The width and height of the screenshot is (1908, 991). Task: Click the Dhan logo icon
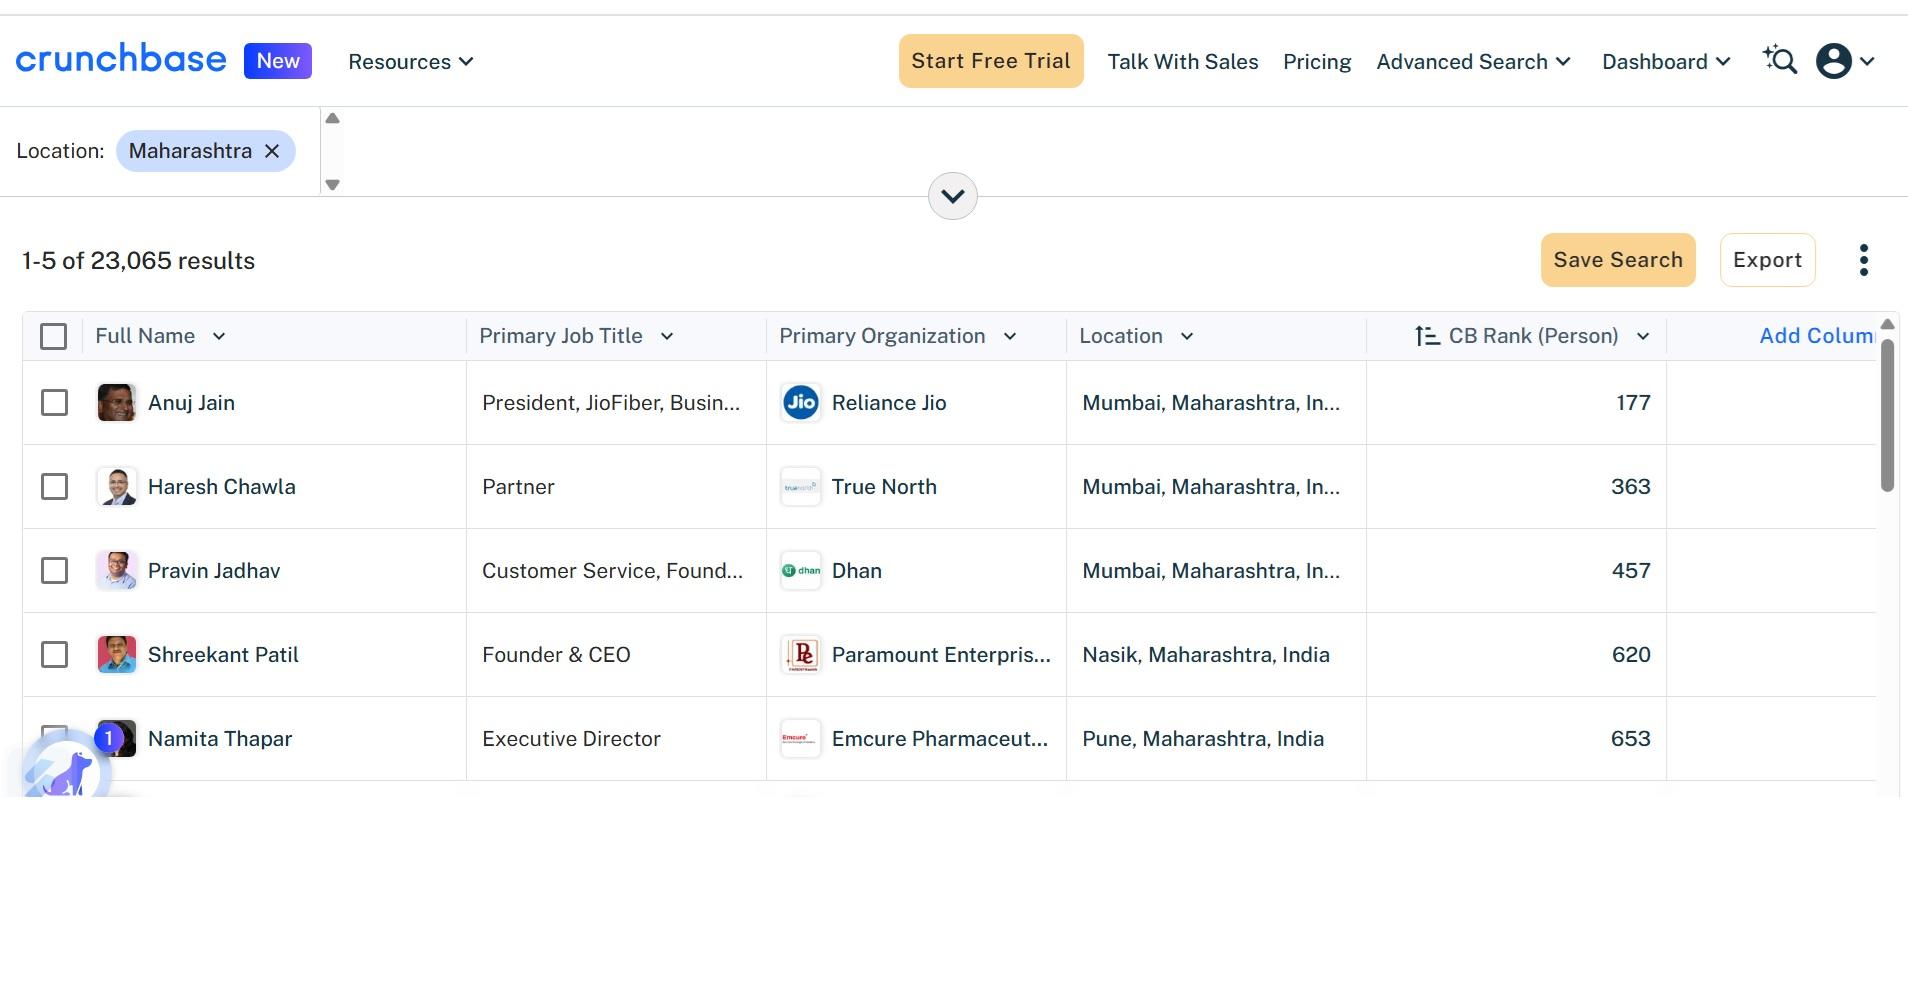click(800, 571)
